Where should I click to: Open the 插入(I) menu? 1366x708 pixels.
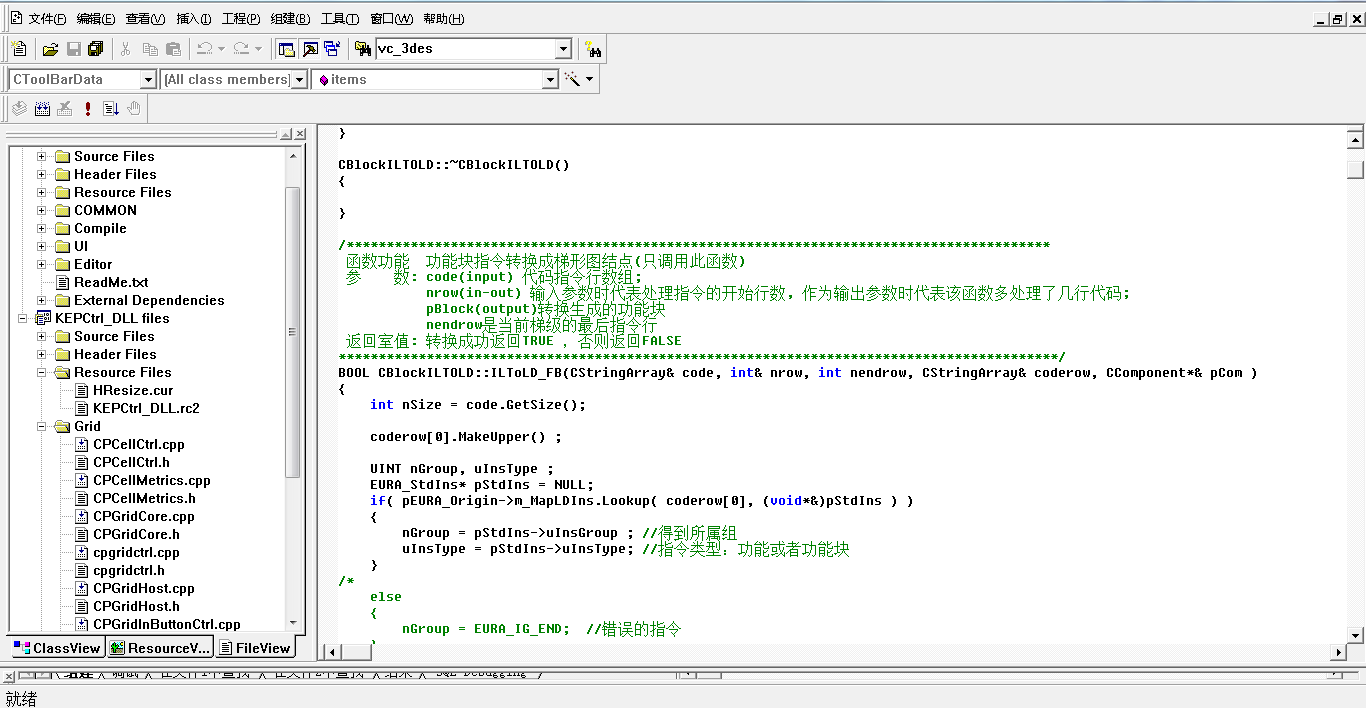194,18
